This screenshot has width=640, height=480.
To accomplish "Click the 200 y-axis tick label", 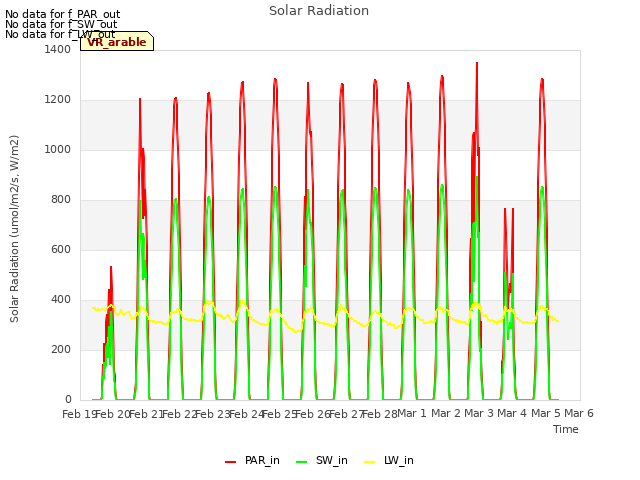I will pos(61,349).
